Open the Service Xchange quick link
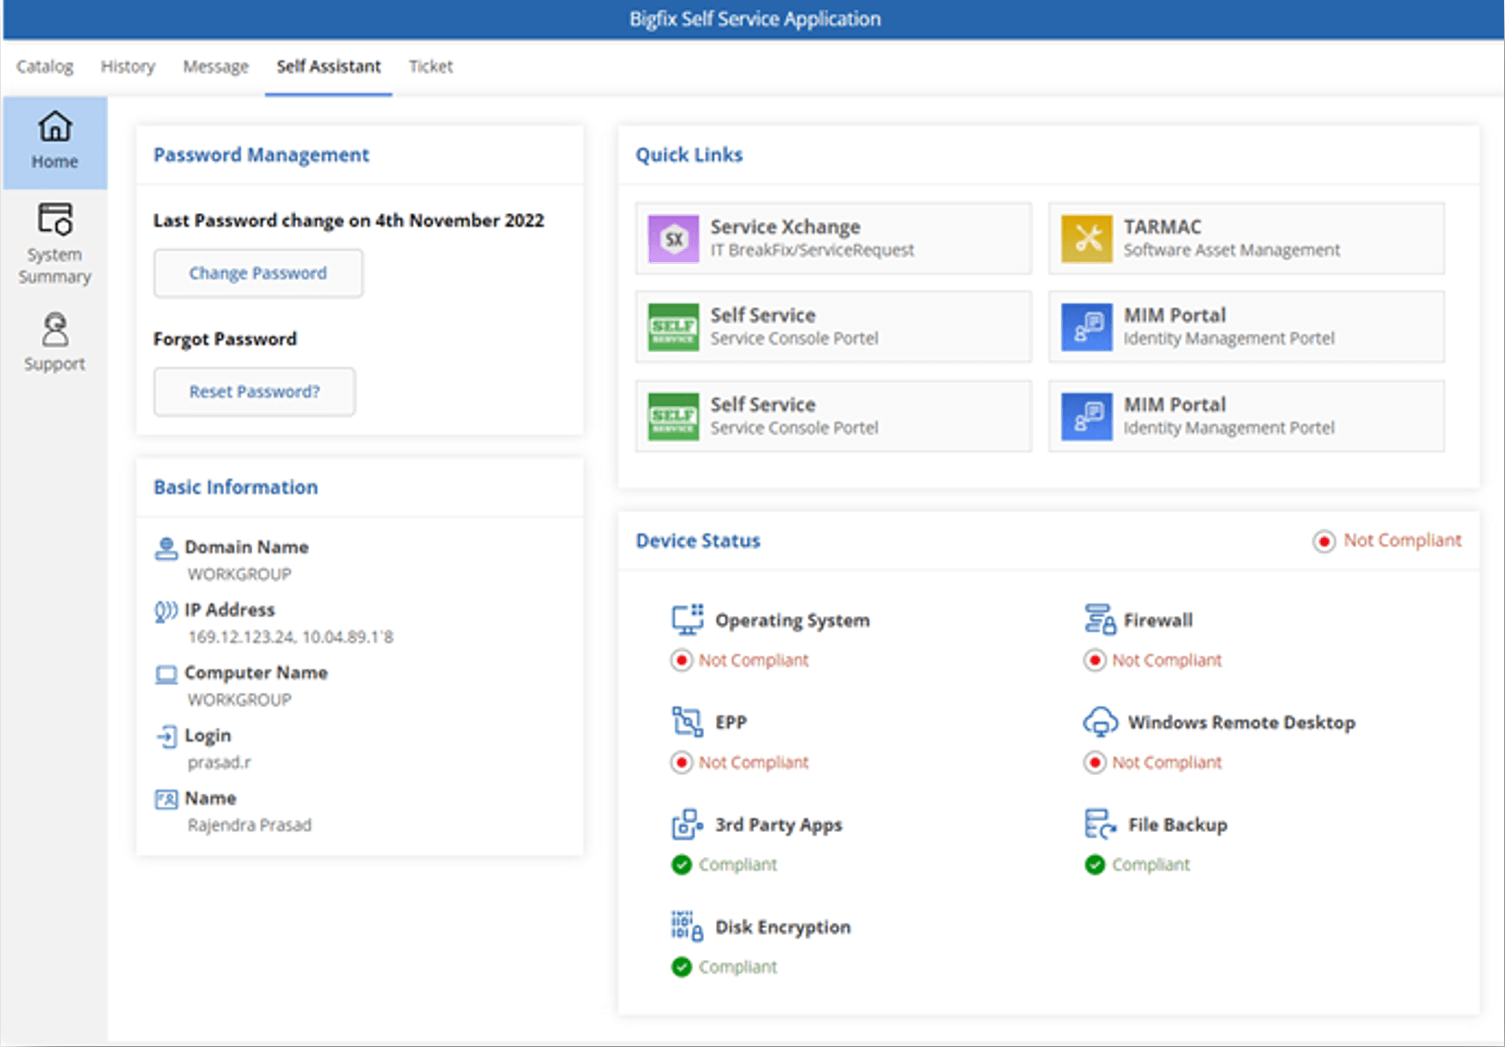1505x1047 pixels. [x=833, y=238]
